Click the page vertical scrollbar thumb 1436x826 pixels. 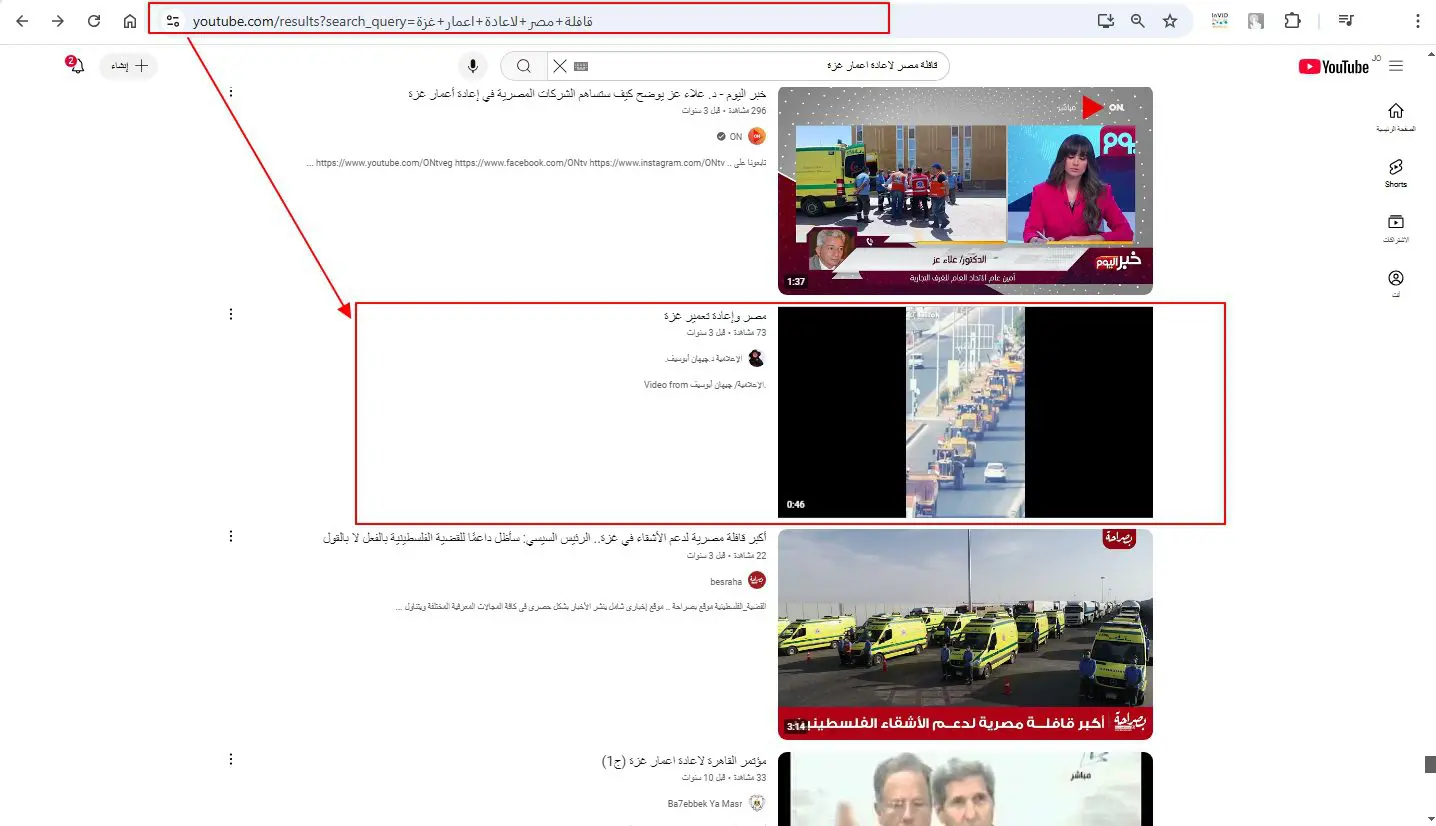[1430, 764]
